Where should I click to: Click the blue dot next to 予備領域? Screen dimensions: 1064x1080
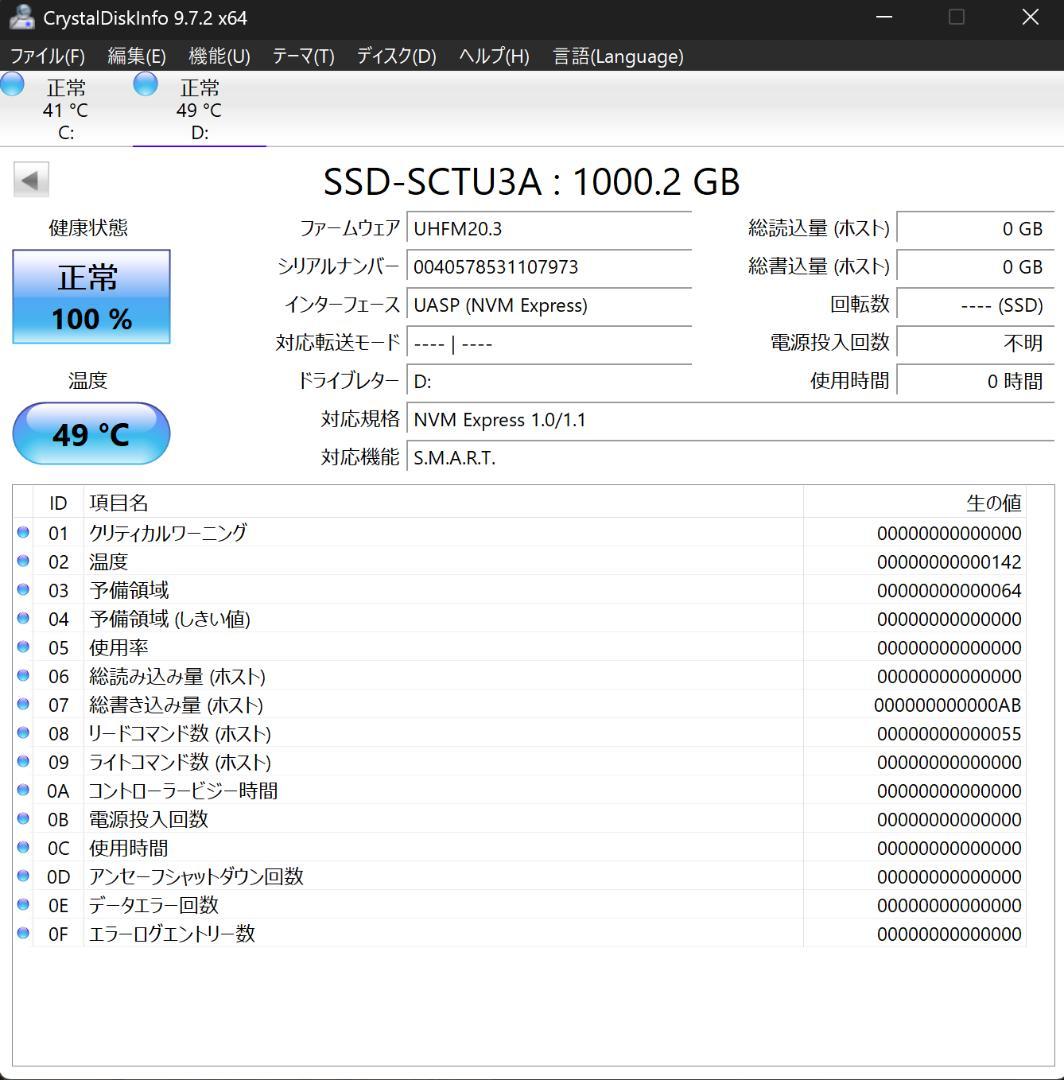22,590
